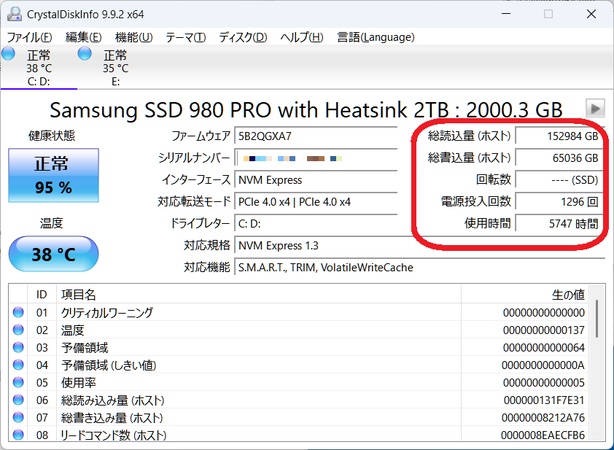Click the transfer mode field PCIe 4.0 x4
614x450 pixels.
tap(316, 202)
